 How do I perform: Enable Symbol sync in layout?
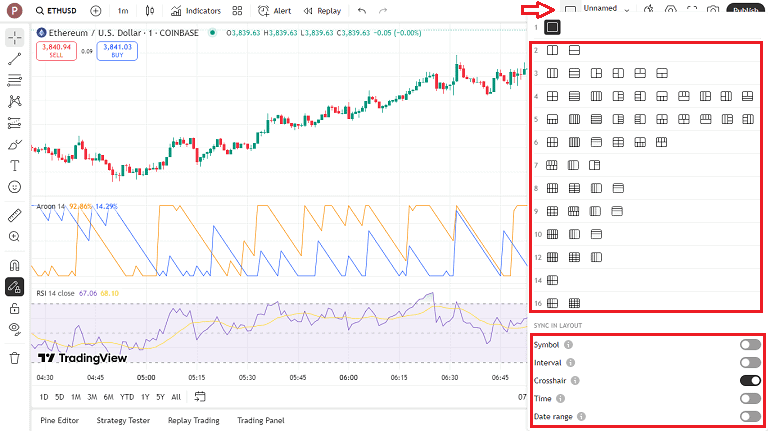[x=749, y=344]
